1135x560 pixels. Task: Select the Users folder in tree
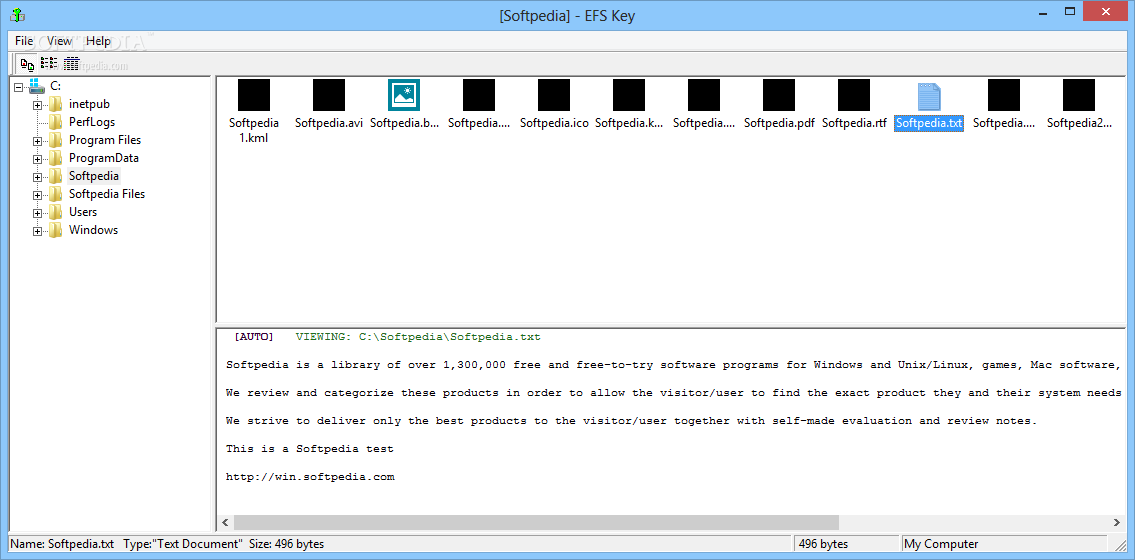pos(83,213)
